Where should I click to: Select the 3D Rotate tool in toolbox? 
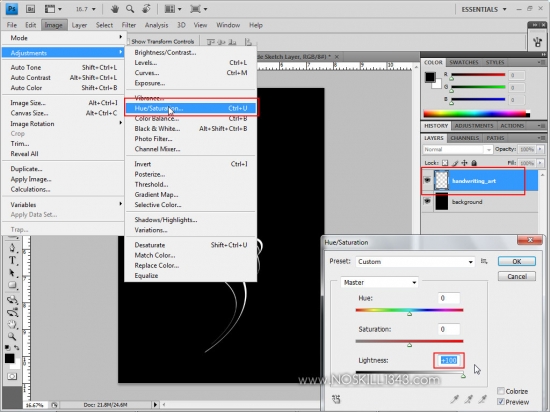(x=12, y=300)
